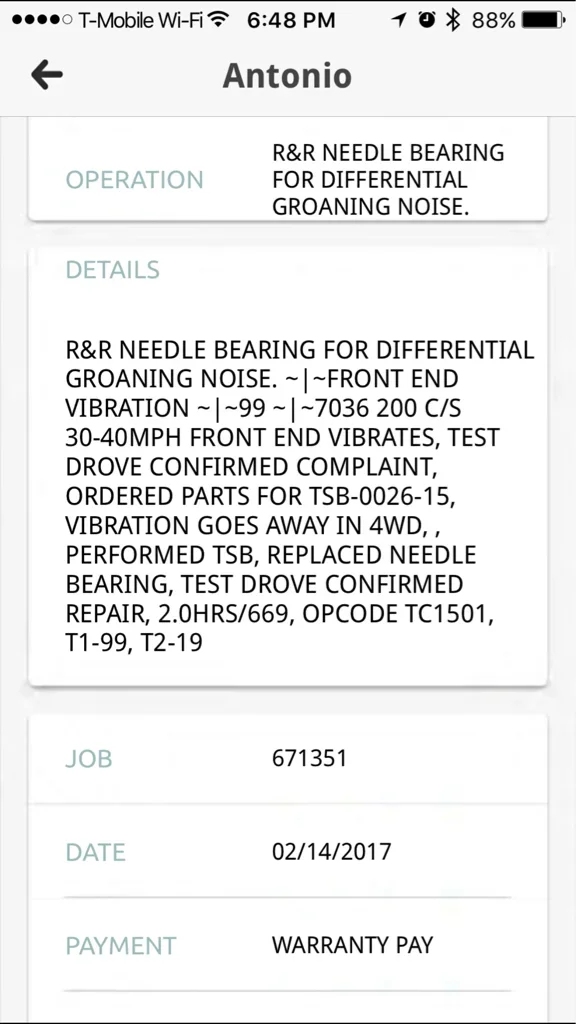Select job number 671351
The width and height of the screenshot is (576, 1024).
click(310, 758)
